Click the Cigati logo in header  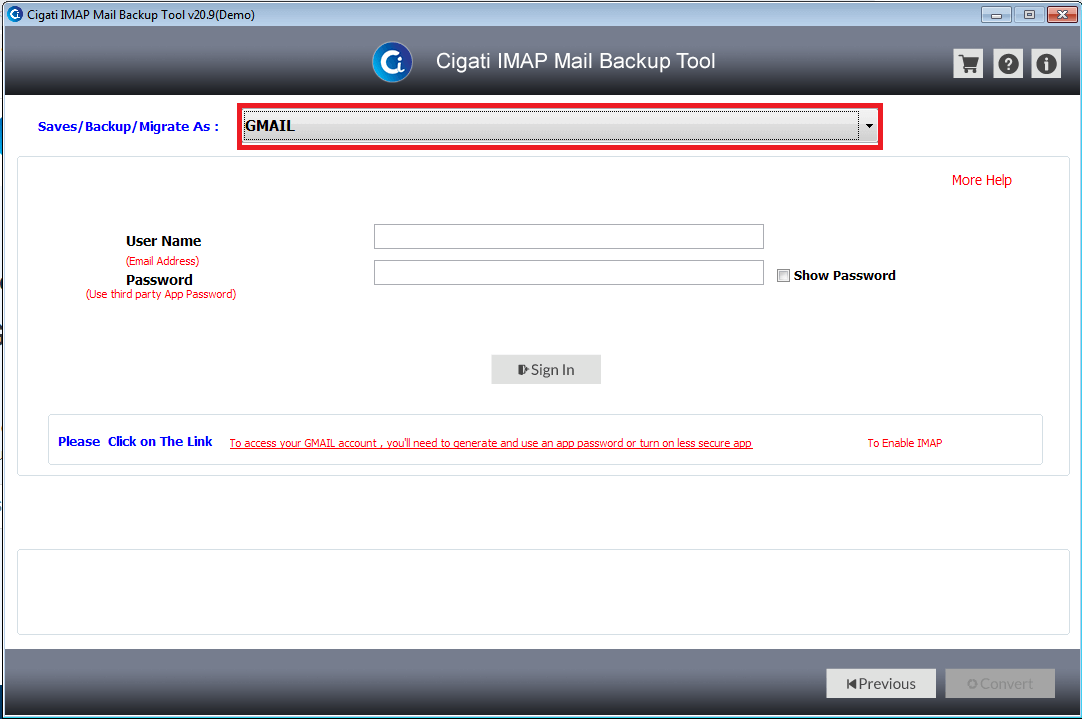(x=393, y=62)
